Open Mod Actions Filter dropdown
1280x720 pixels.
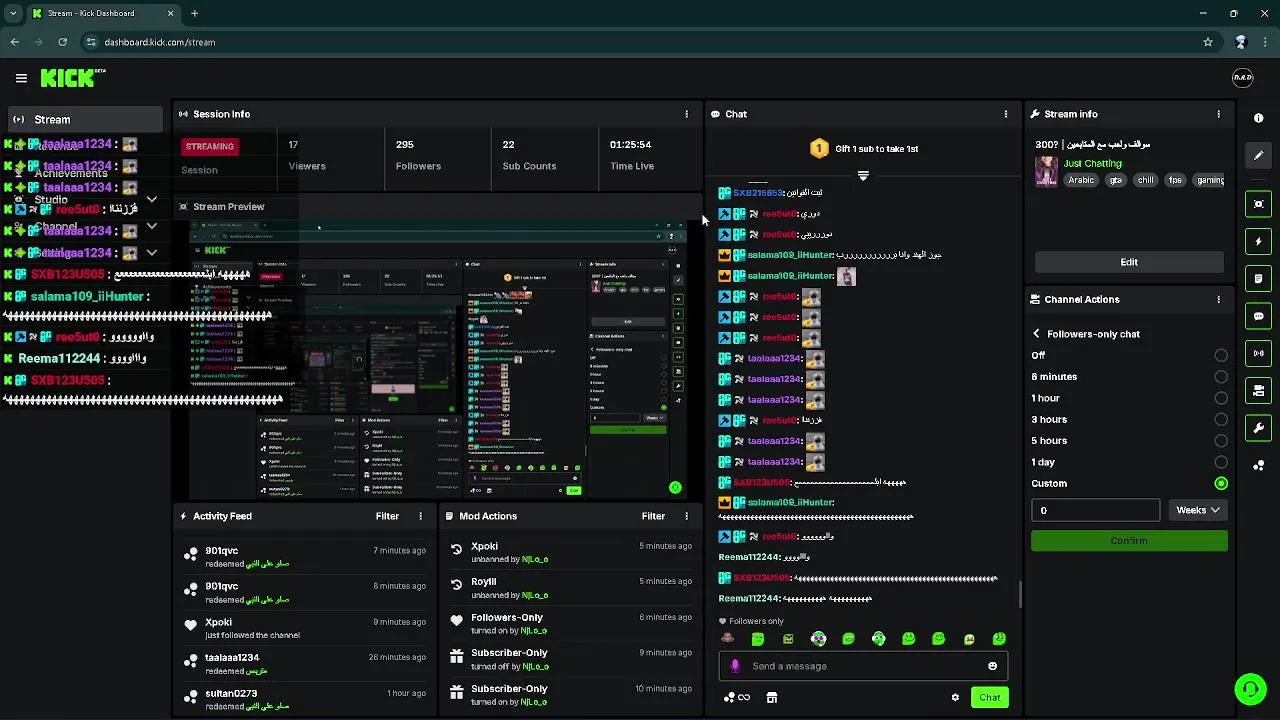point(653,516)
